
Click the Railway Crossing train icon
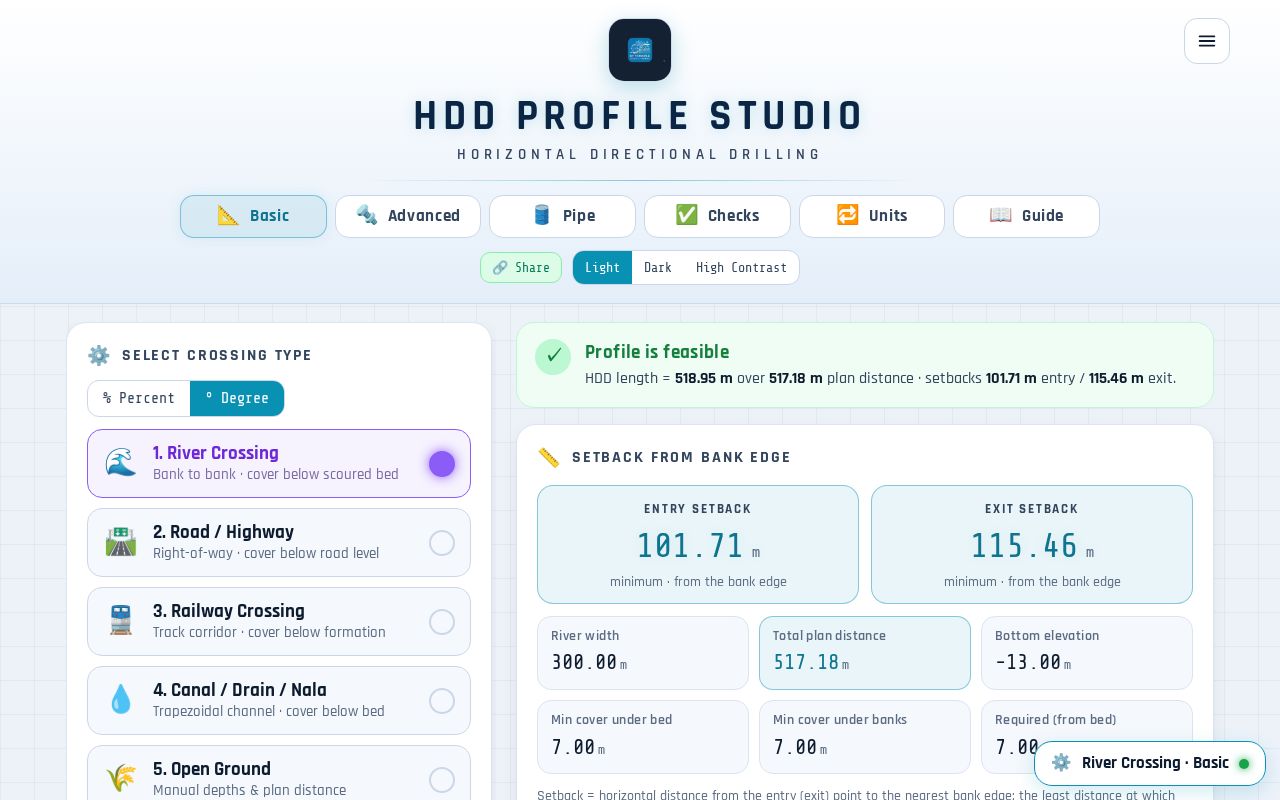(121, 621)
